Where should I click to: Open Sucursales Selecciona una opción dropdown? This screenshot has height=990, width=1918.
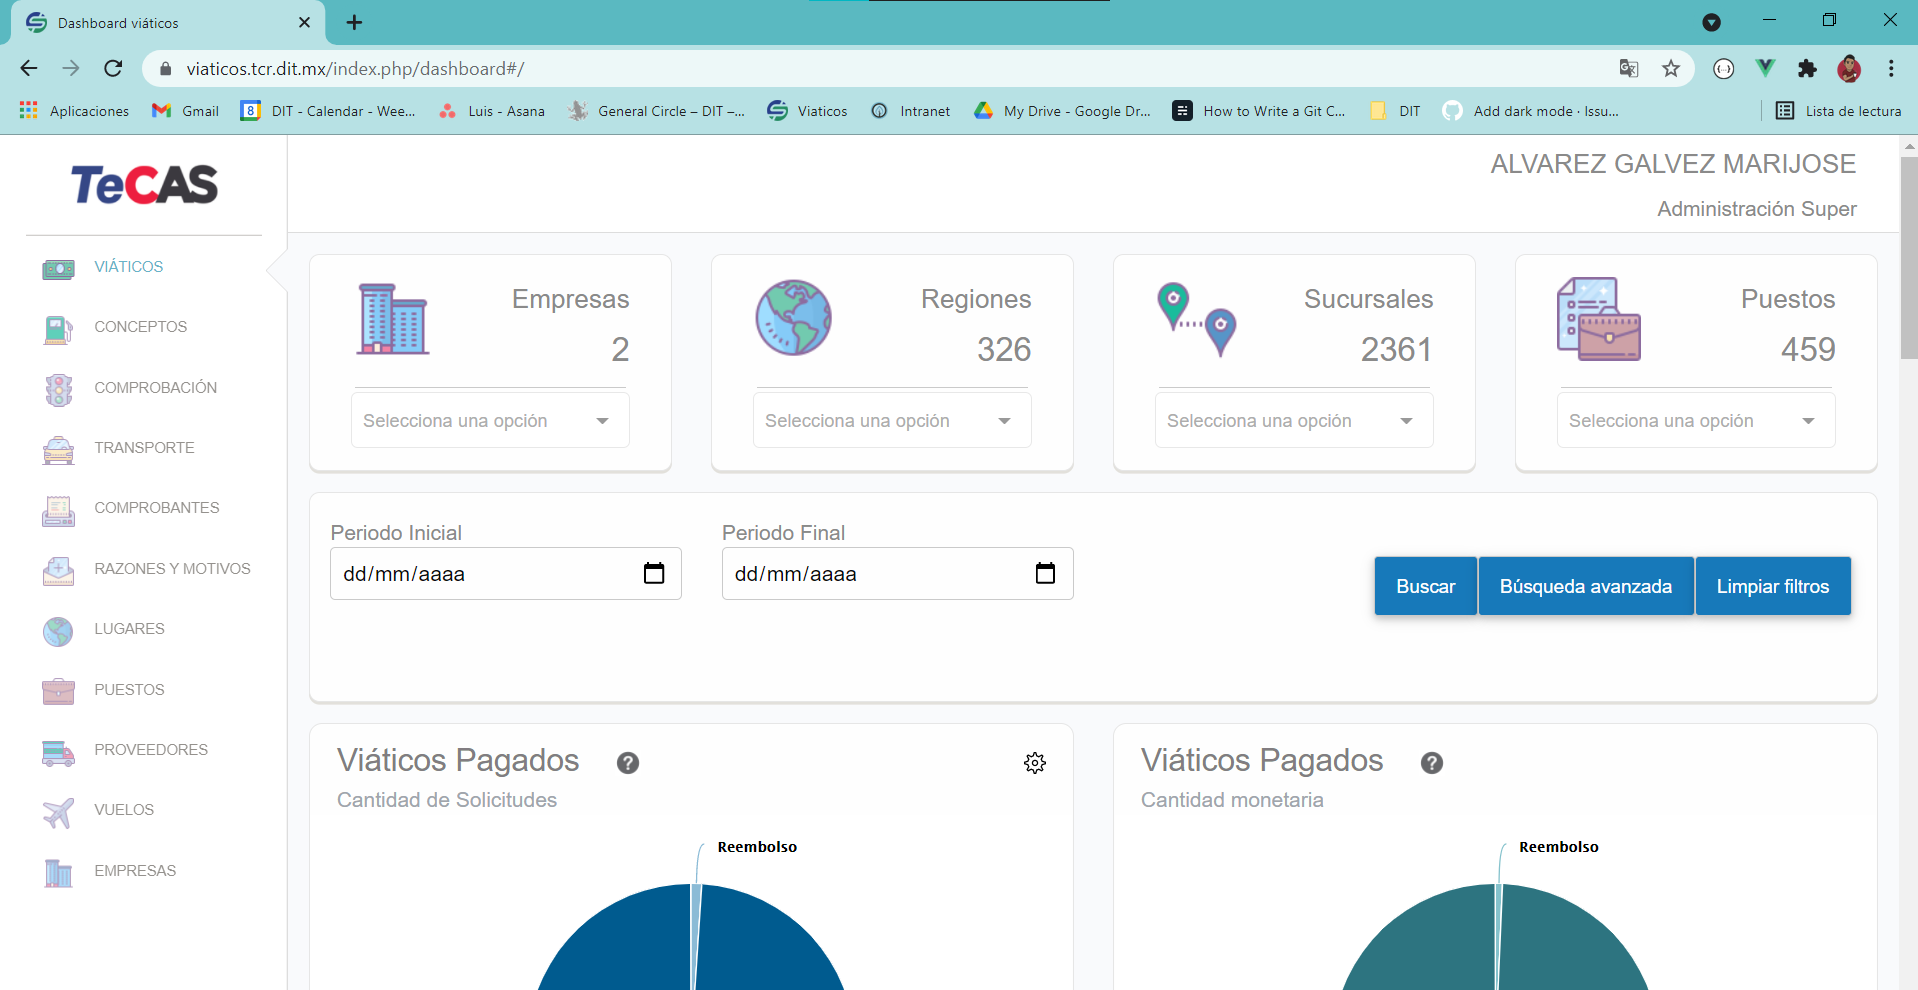pyautogui.click(x=1294, y=421)
